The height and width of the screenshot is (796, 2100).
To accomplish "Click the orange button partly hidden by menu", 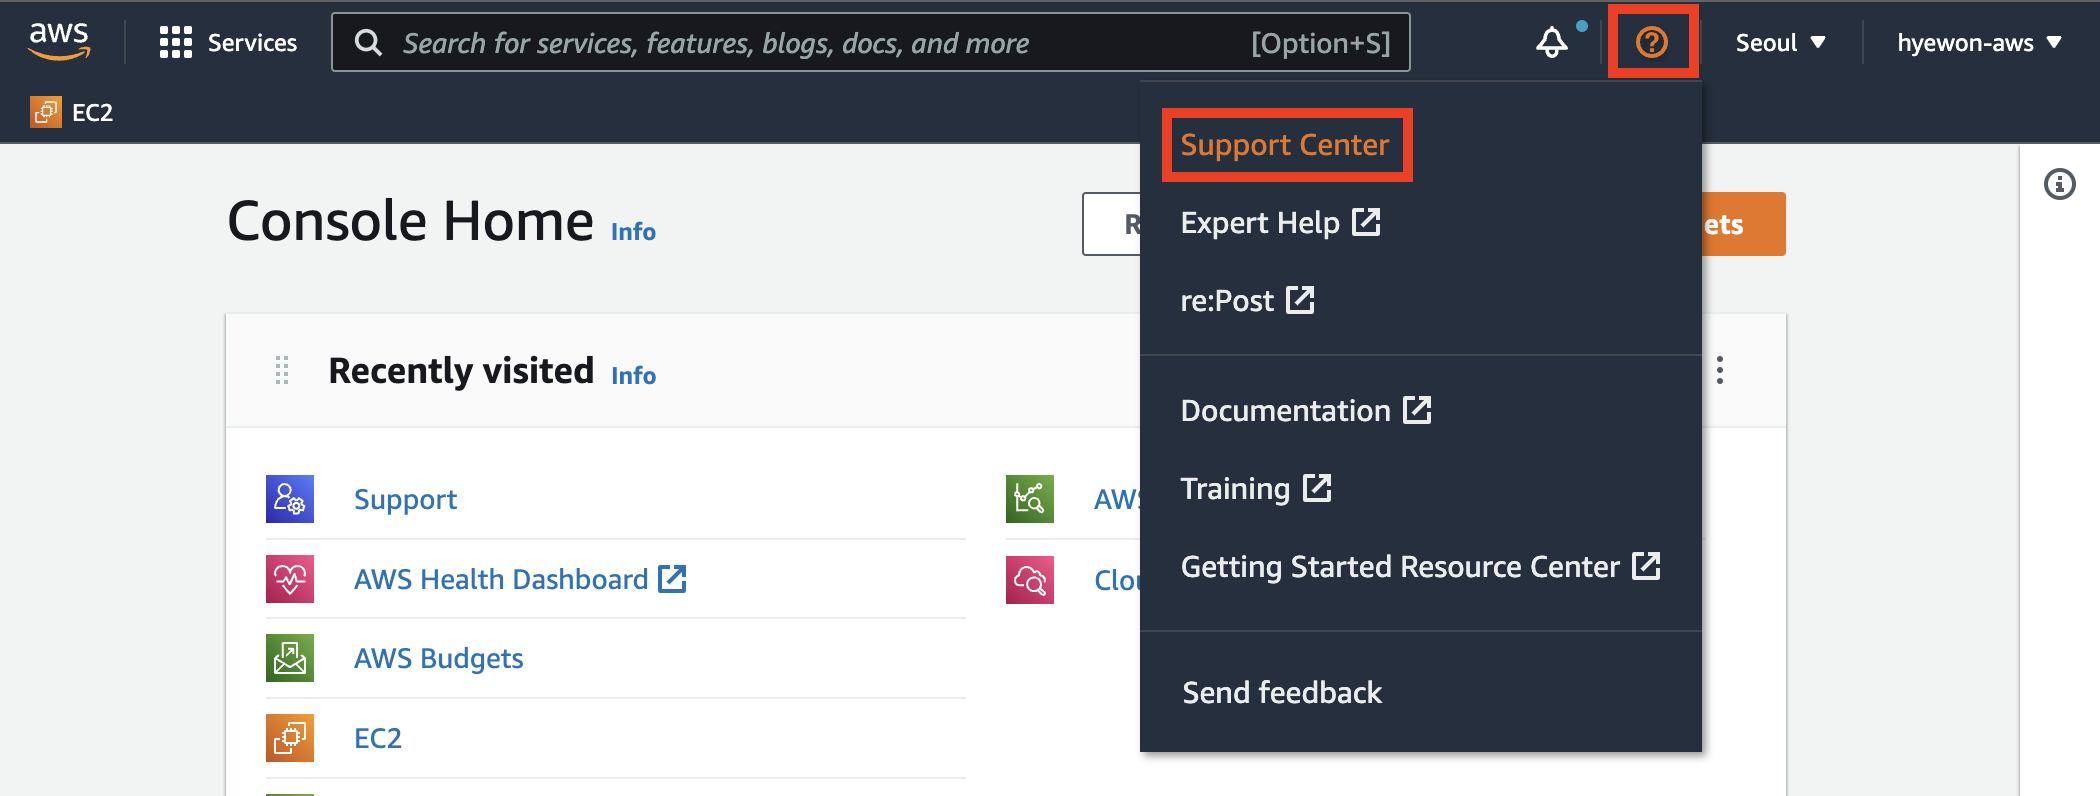I will click(1743, 224).
